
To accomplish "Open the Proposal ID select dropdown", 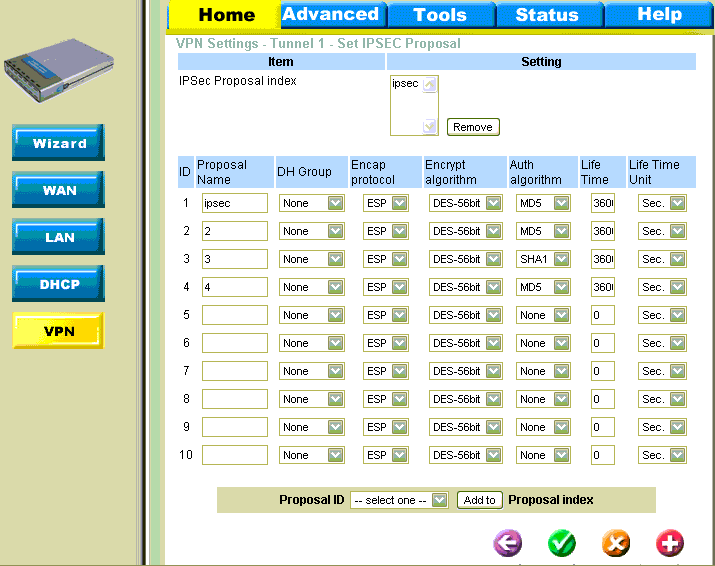I will point(399,500).
